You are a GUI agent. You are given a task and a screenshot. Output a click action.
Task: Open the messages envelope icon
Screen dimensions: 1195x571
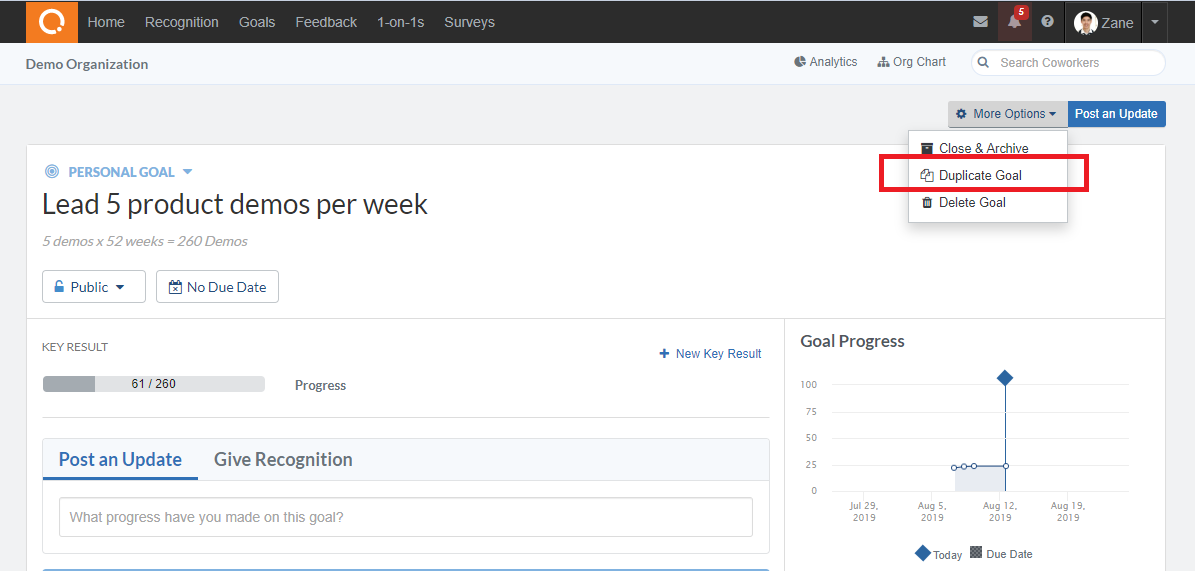980,22
